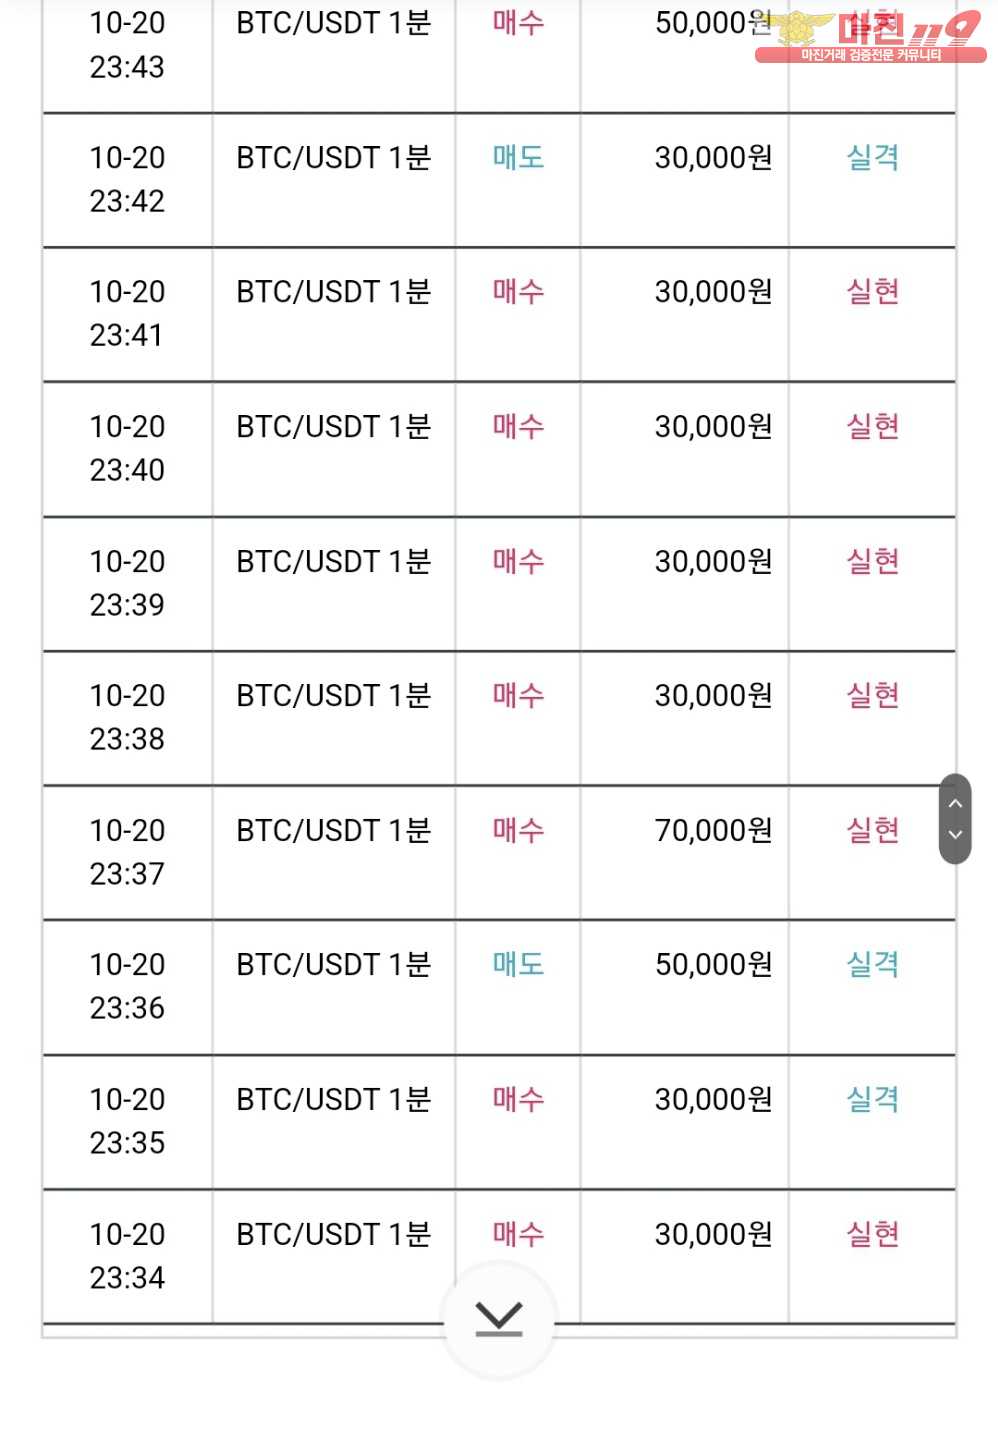
Task: Select the 실격 result in the 23:36 row
Action: [x=872, y=964]
